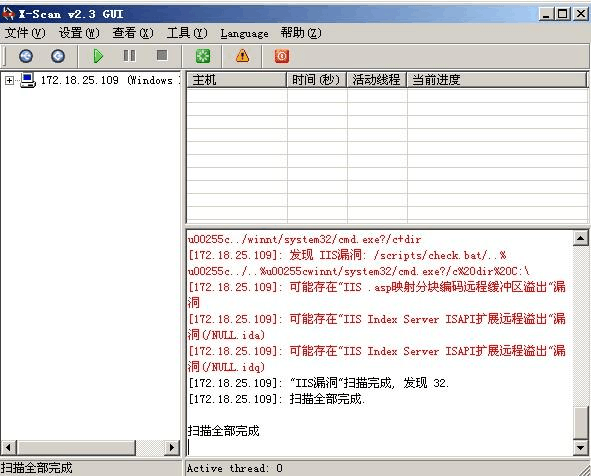Click the 当前进度 column header
Screen dimensions: 591x476
click(x=497, y=80)
